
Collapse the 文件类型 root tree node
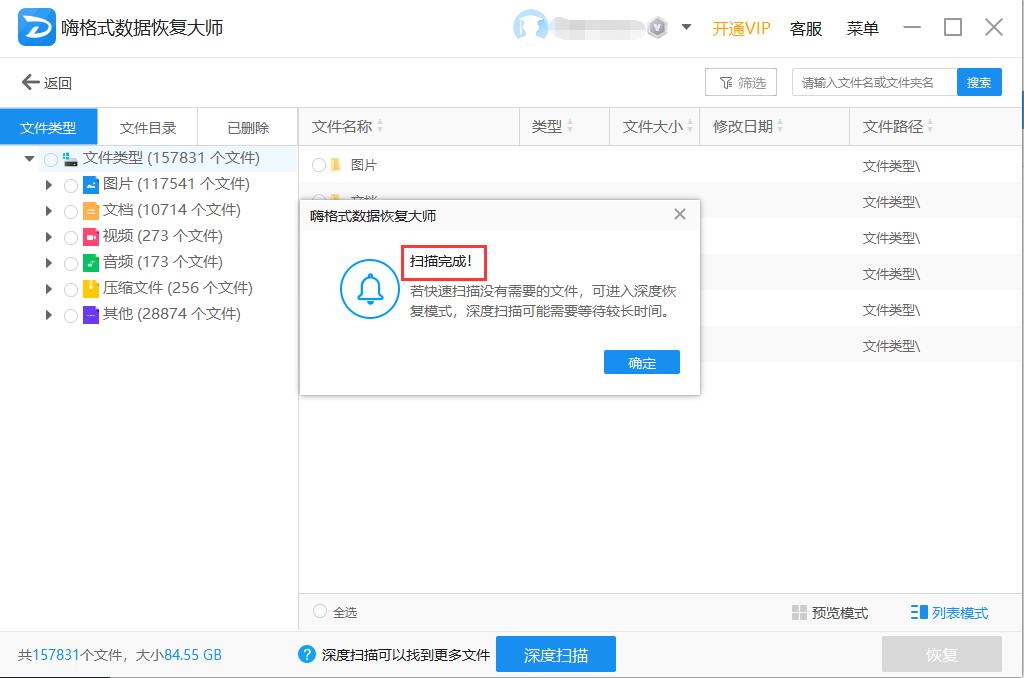tap(29, 159)
